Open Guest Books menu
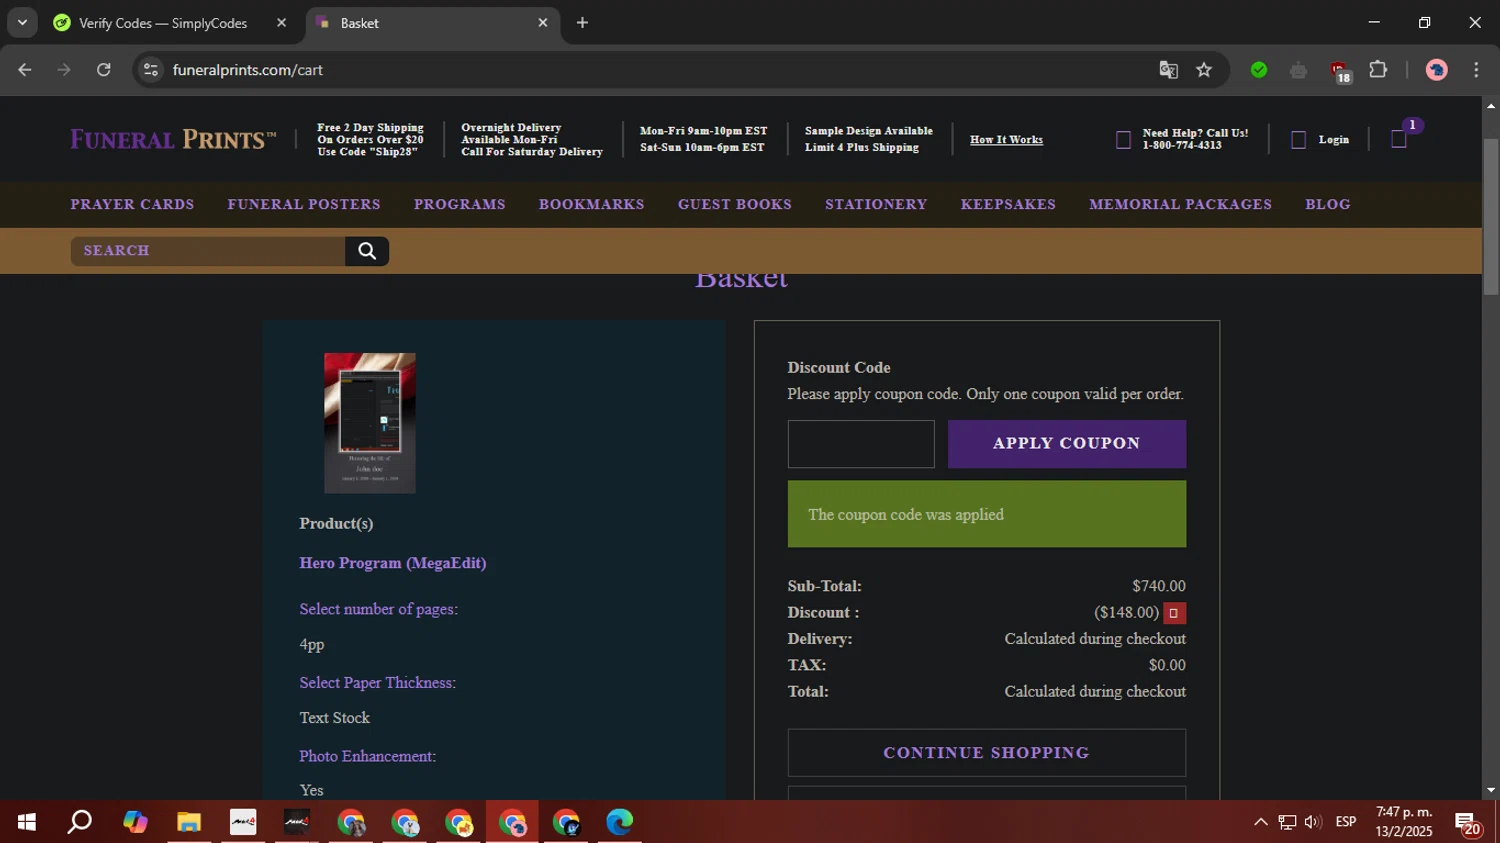 pos(735,204)
